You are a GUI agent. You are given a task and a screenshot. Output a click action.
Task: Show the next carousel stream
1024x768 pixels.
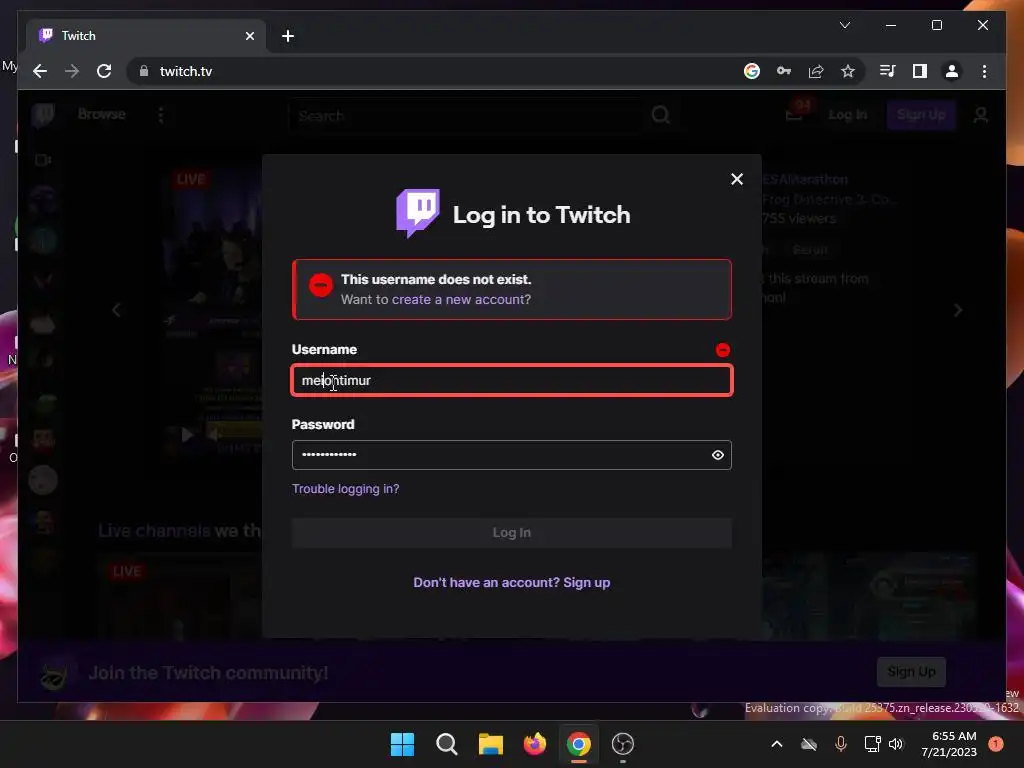tap(957, 310)
